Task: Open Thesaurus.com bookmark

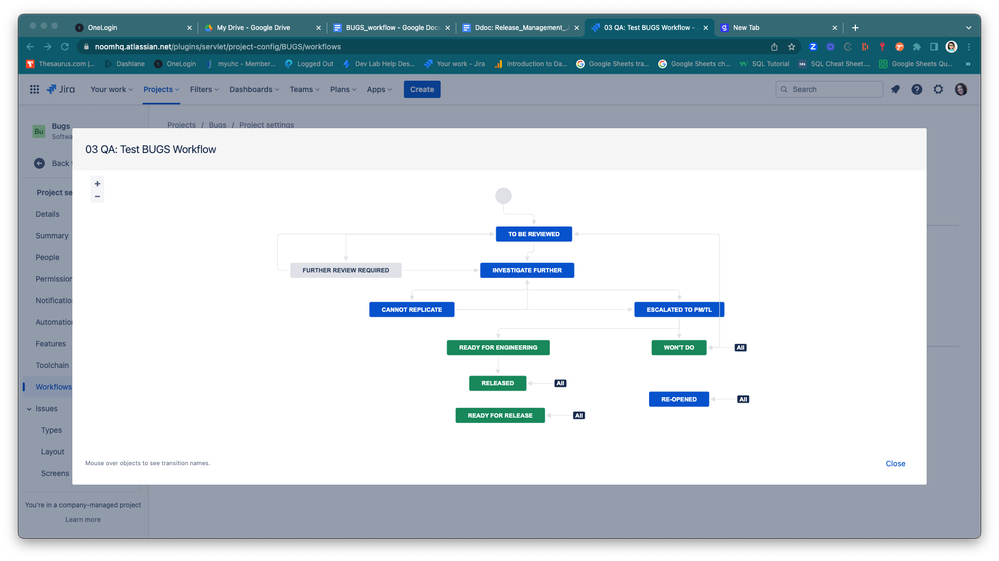Action: point(60,64)
